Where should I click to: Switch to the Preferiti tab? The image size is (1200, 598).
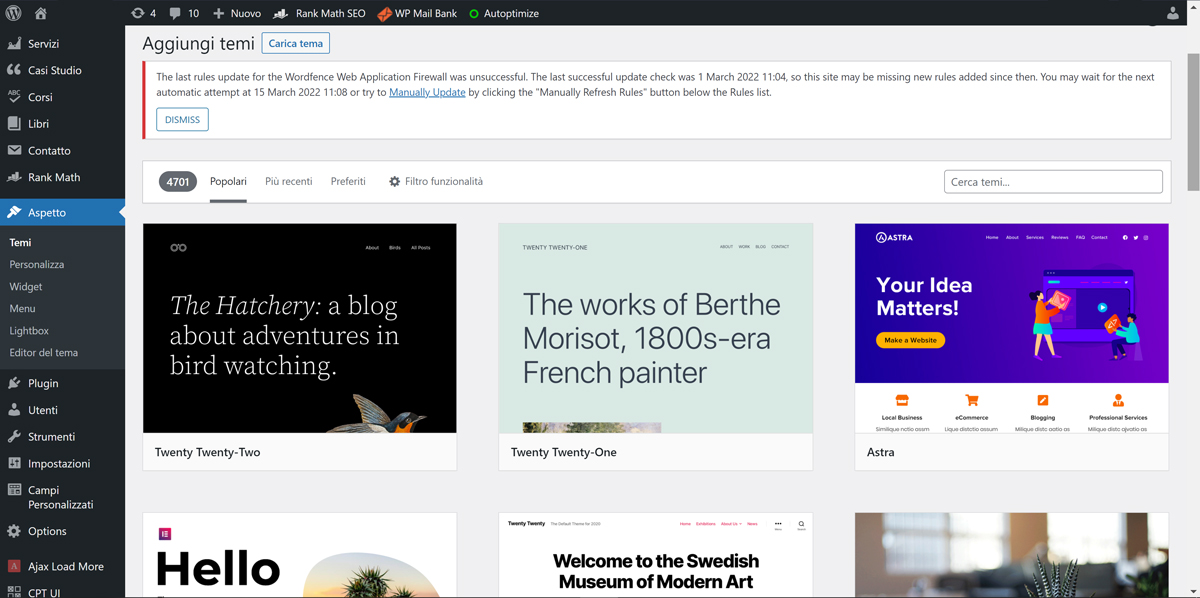coord(348,181)
